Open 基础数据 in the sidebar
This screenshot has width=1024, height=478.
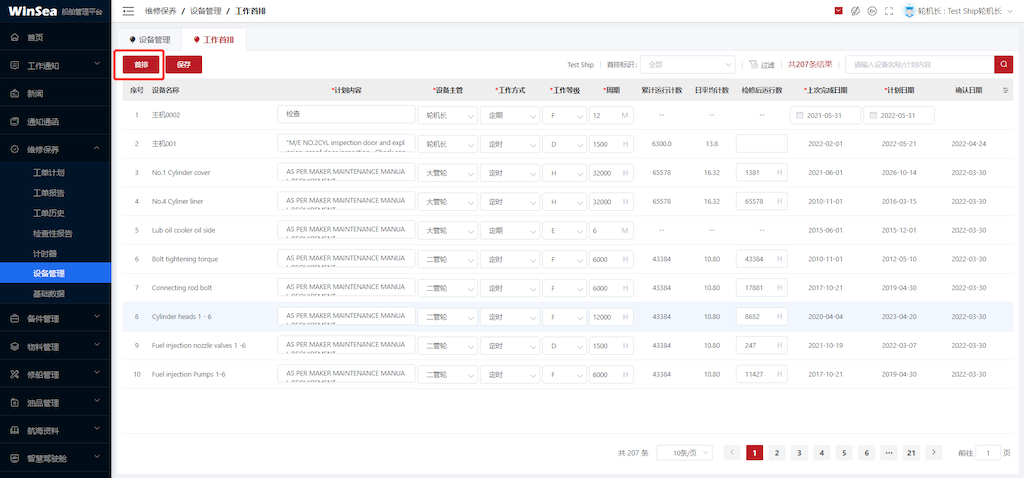coord(48,294)
